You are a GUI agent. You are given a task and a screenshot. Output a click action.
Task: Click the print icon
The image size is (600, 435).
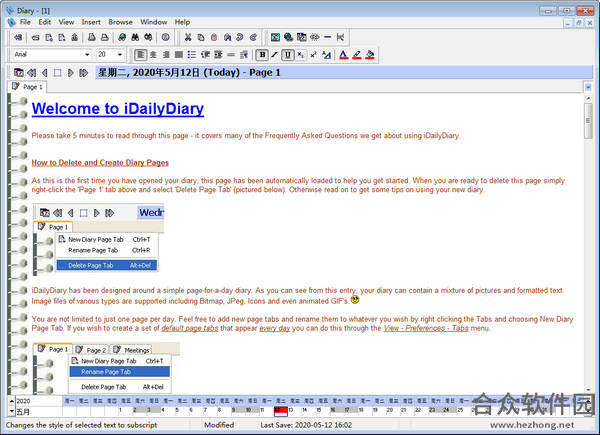coord(104,37)
